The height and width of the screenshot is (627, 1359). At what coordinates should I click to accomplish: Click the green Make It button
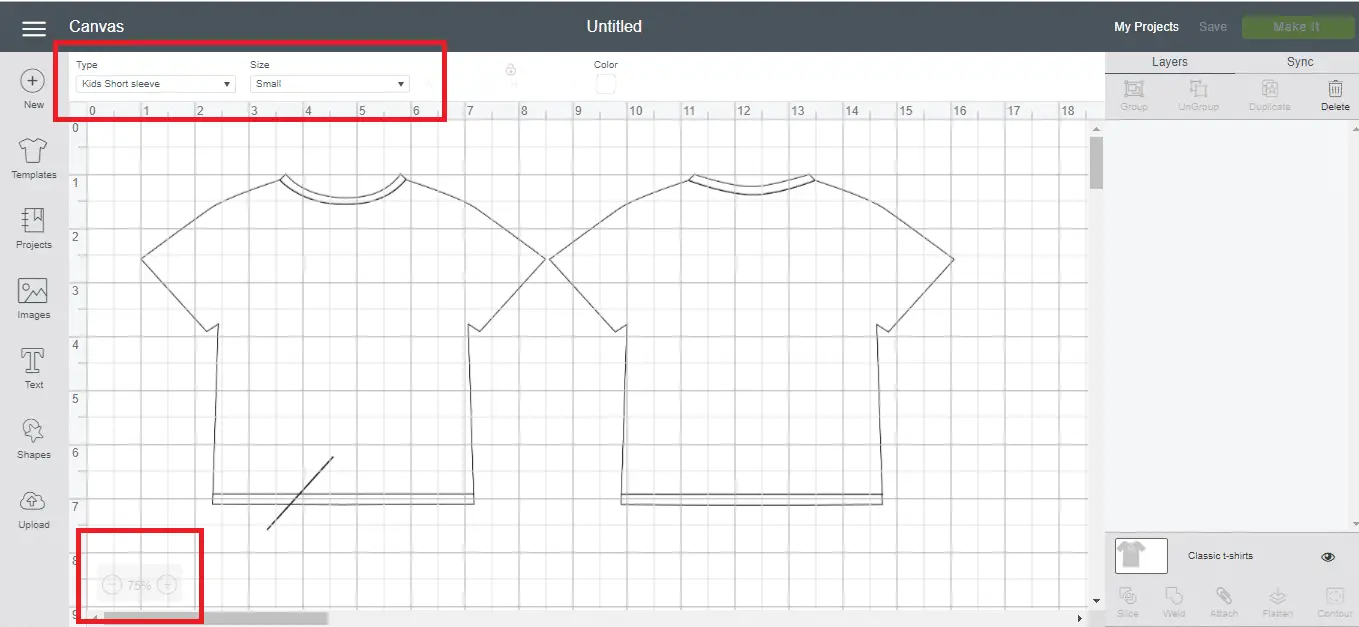tap(1296, 27)
